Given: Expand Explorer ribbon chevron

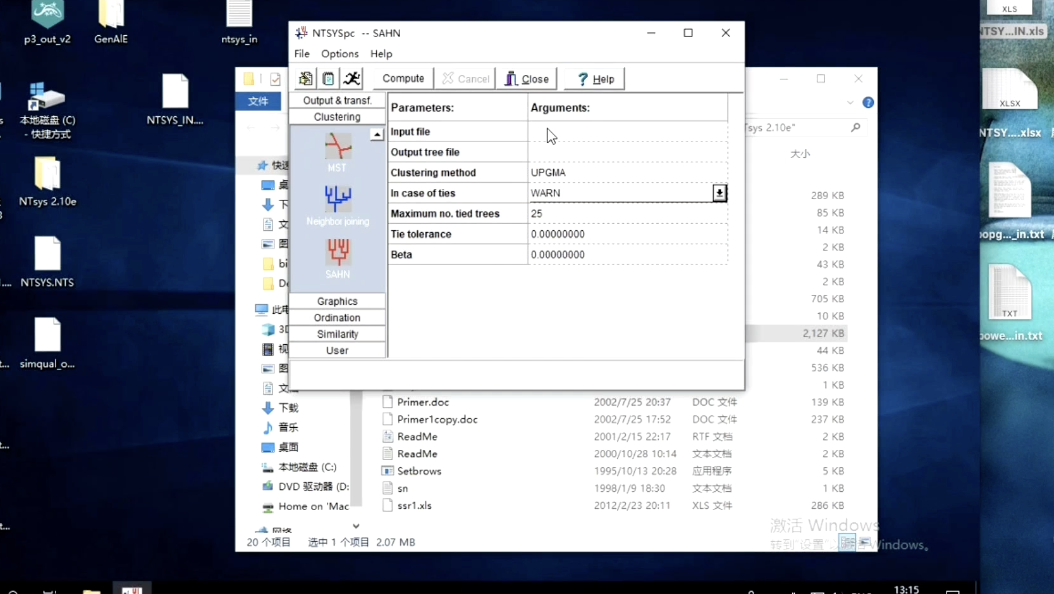Looking at the screenshot, I should [x=850, y=103].
